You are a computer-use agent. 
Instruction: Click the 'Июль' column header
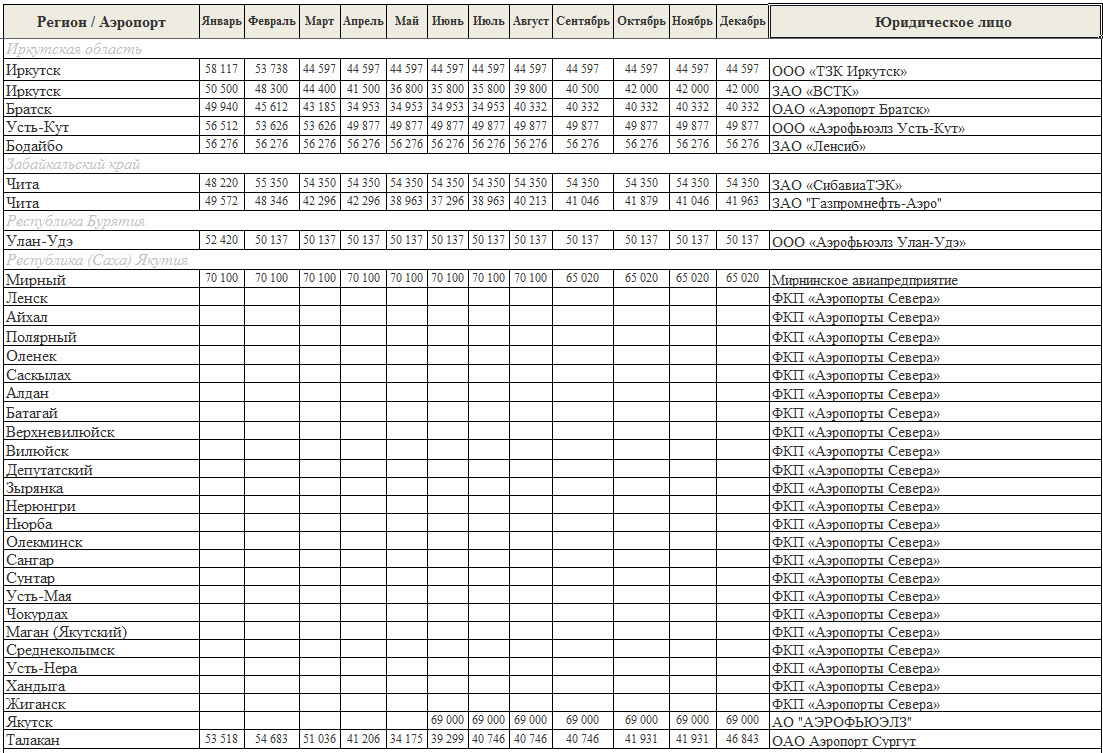(x=488, y=22)
